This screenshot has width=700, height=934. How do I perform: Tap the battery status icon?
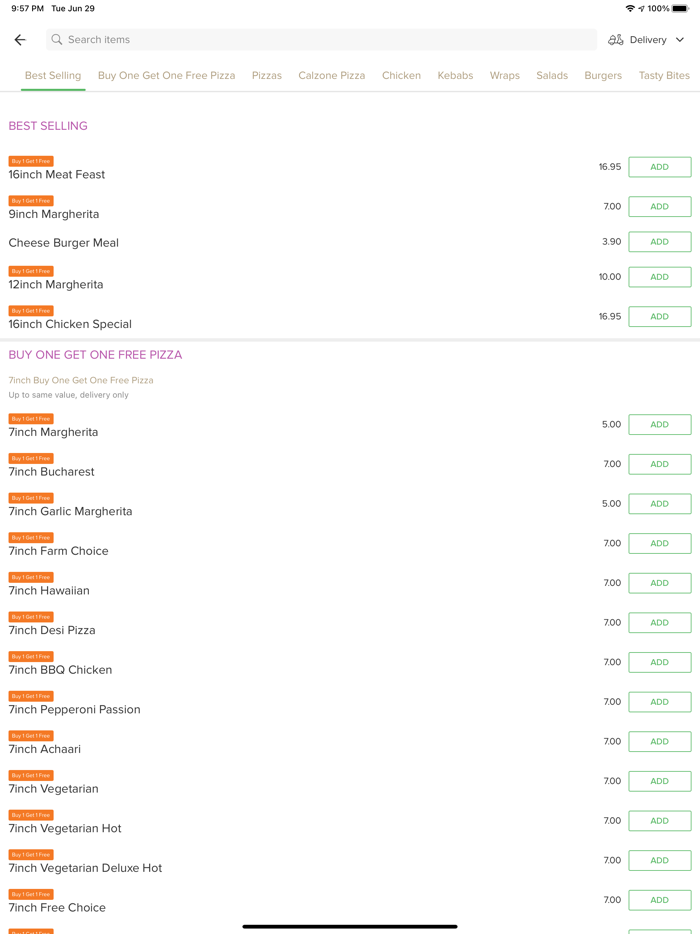680,9
